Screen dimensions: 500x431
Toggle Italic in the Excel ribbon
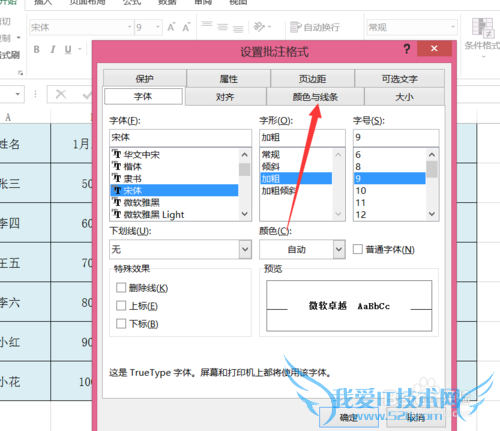(x=53, y=50)
